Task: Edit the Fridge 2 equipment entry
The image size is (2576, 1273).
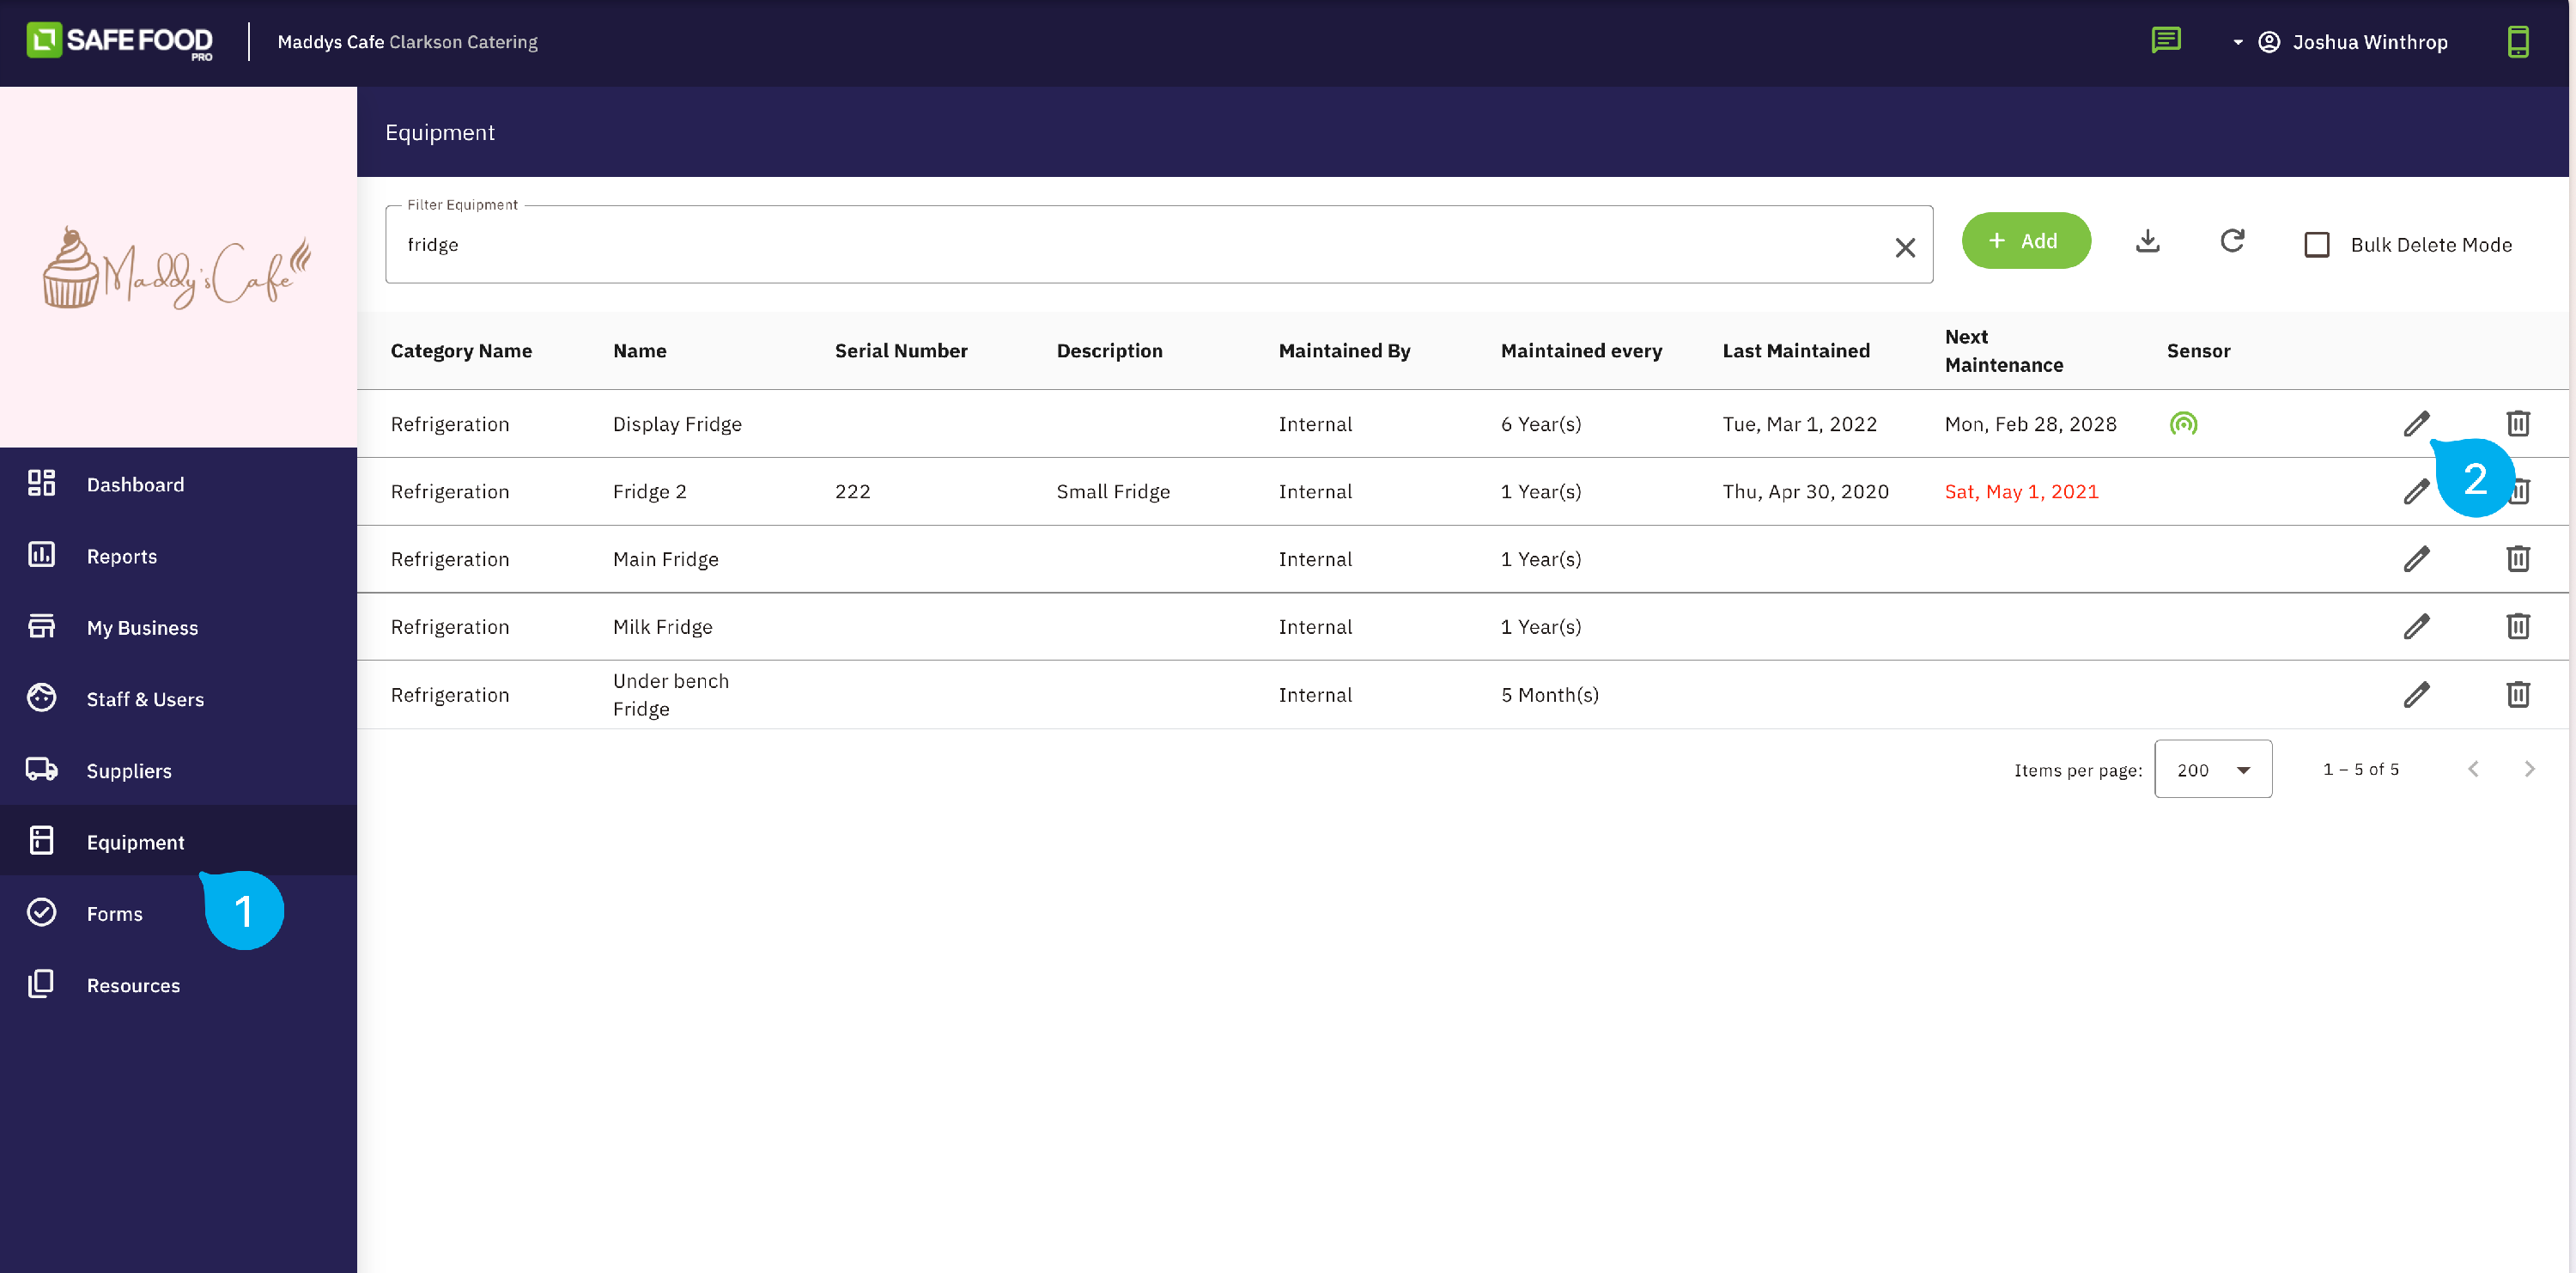Action: click(x=2417, y=491)
